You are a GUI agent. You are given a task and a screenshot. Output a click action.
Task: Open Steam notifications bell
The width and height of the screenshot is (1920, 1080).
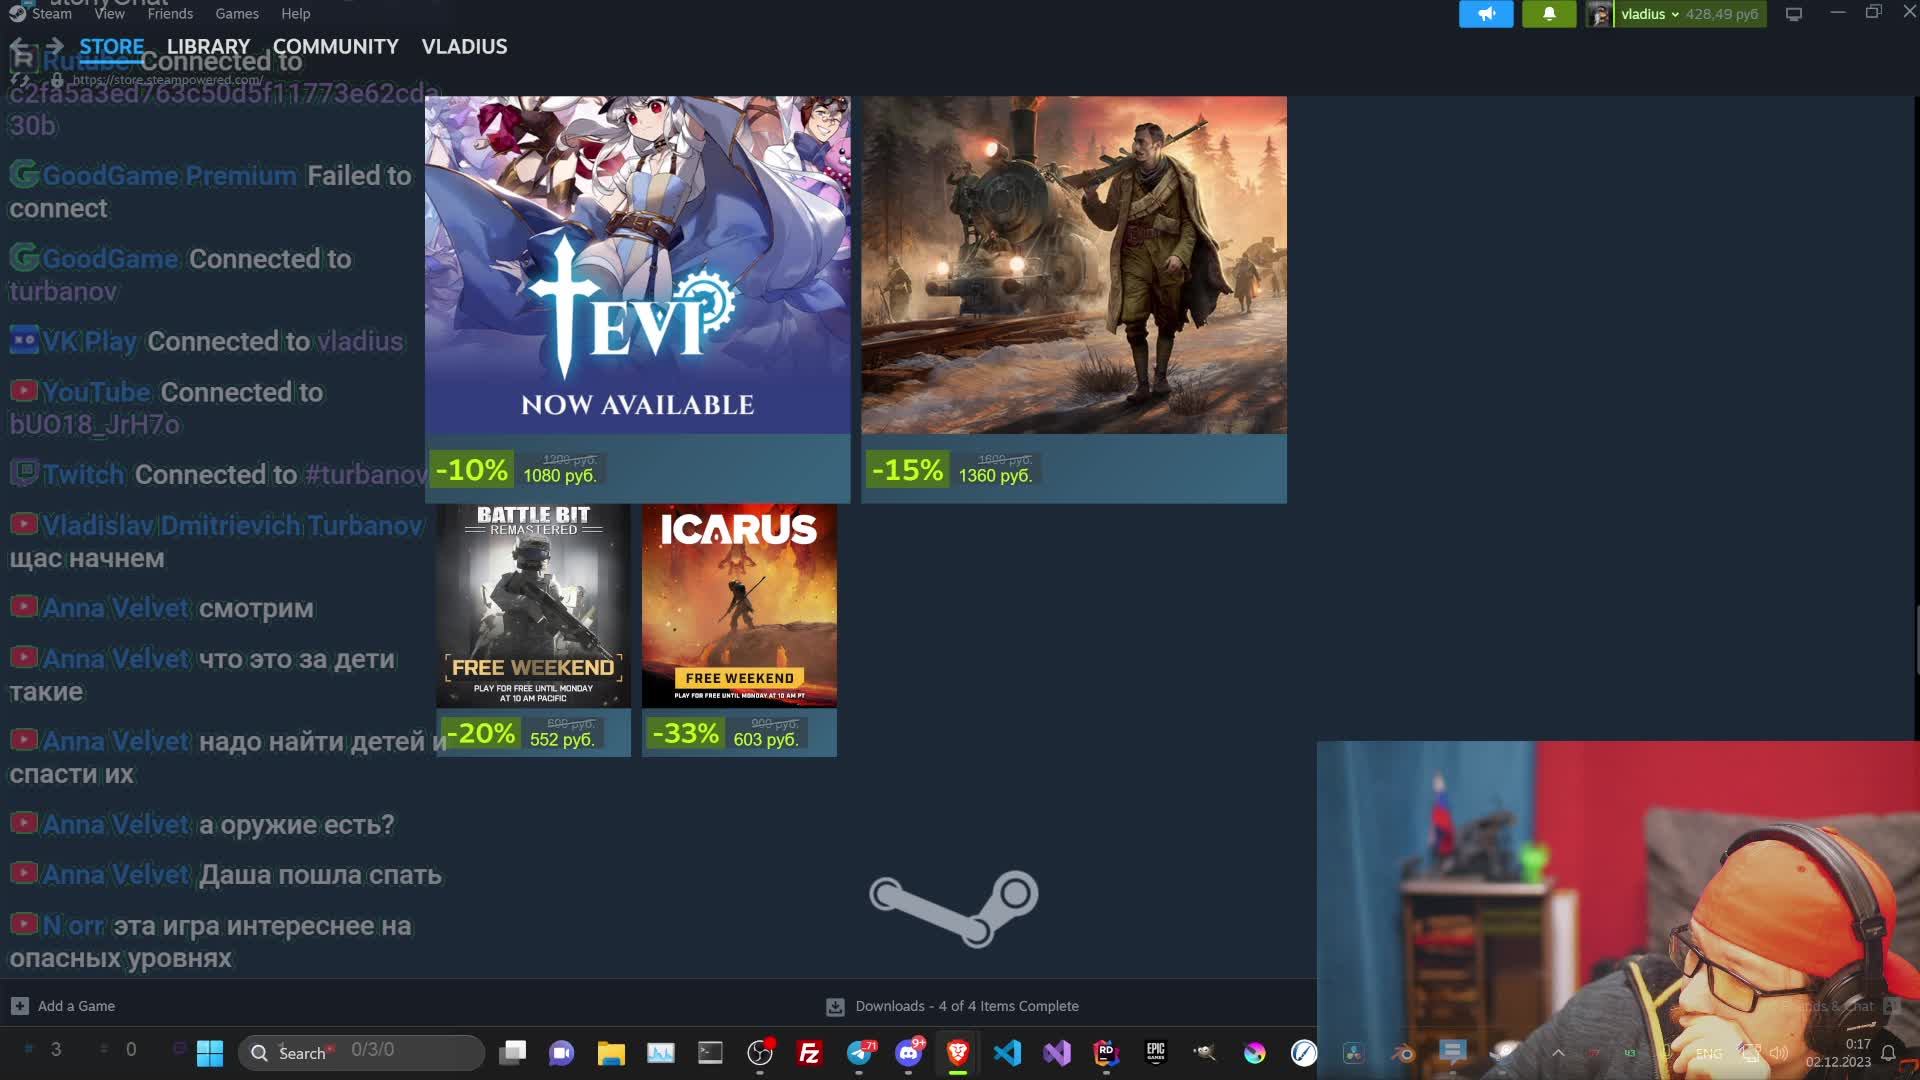pyautogui.click(x=1548, y=14)
